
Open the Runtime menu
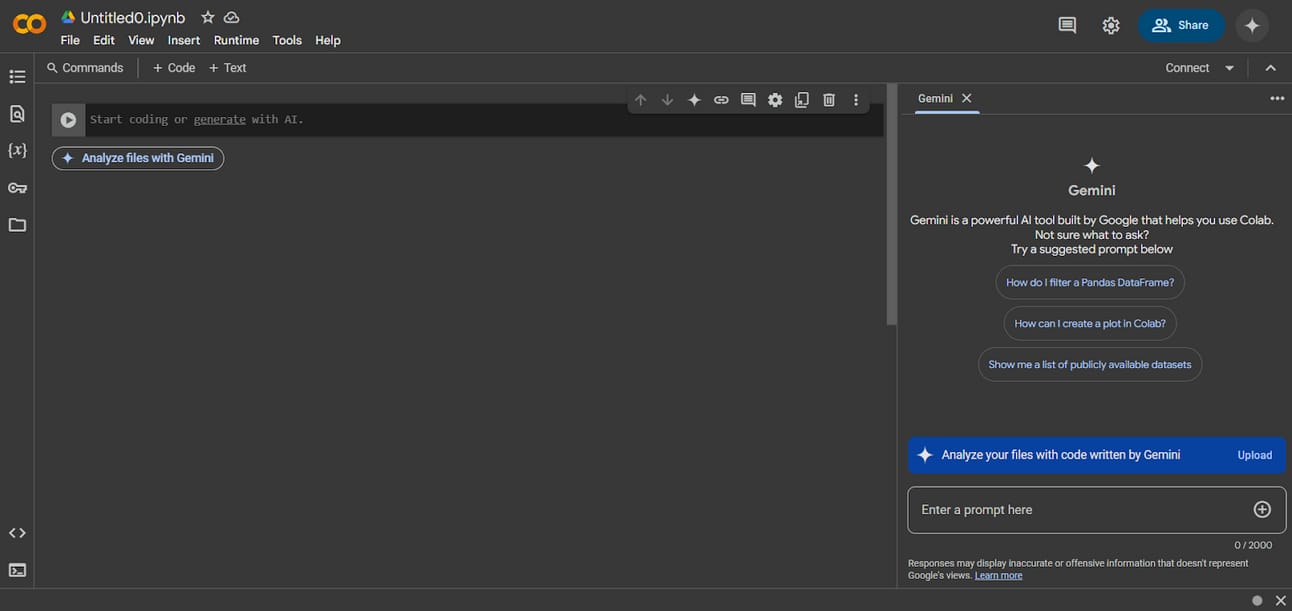(236, 40)
